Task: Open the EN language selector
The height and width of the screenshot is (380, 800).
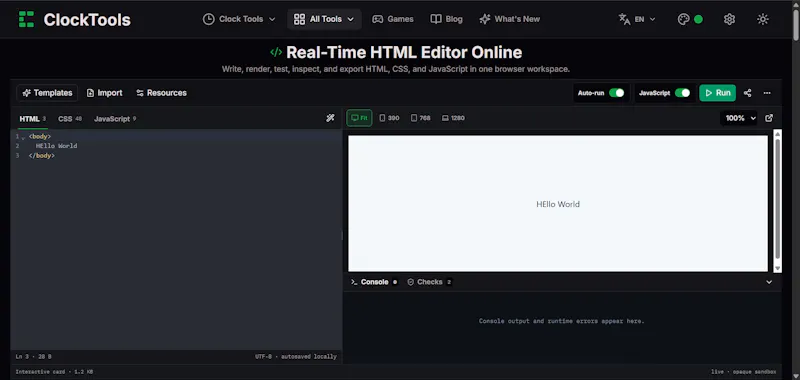Action: (x=637, y=19)
